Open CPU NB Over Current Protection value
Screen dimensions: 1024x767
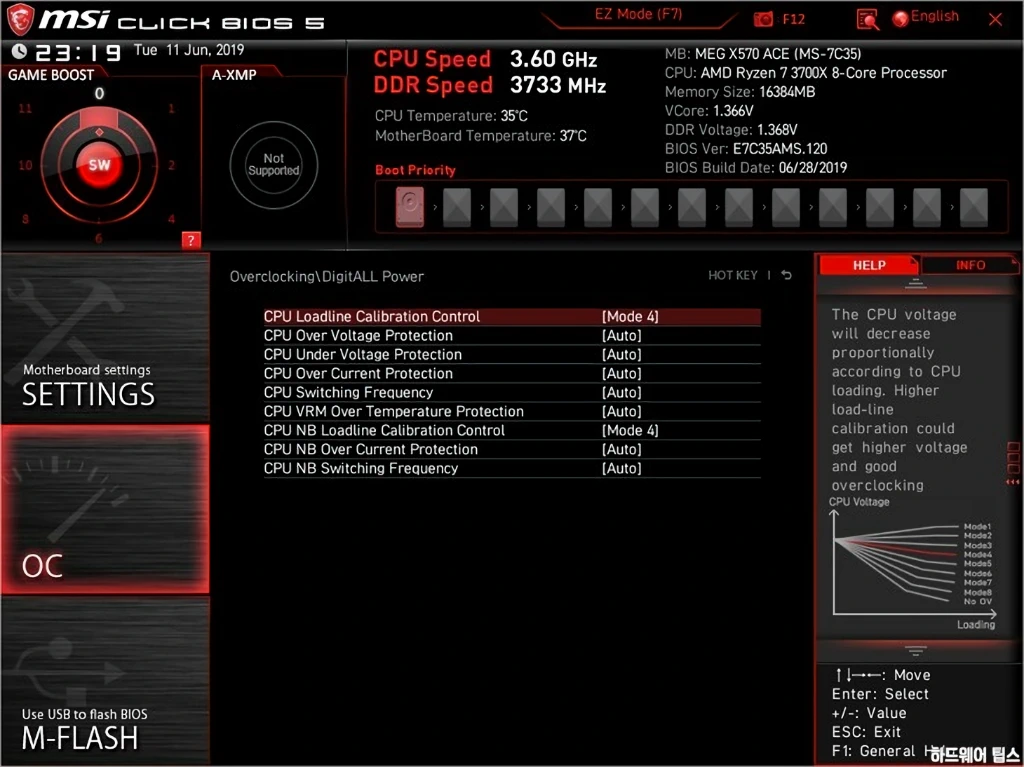pos(622,449)
